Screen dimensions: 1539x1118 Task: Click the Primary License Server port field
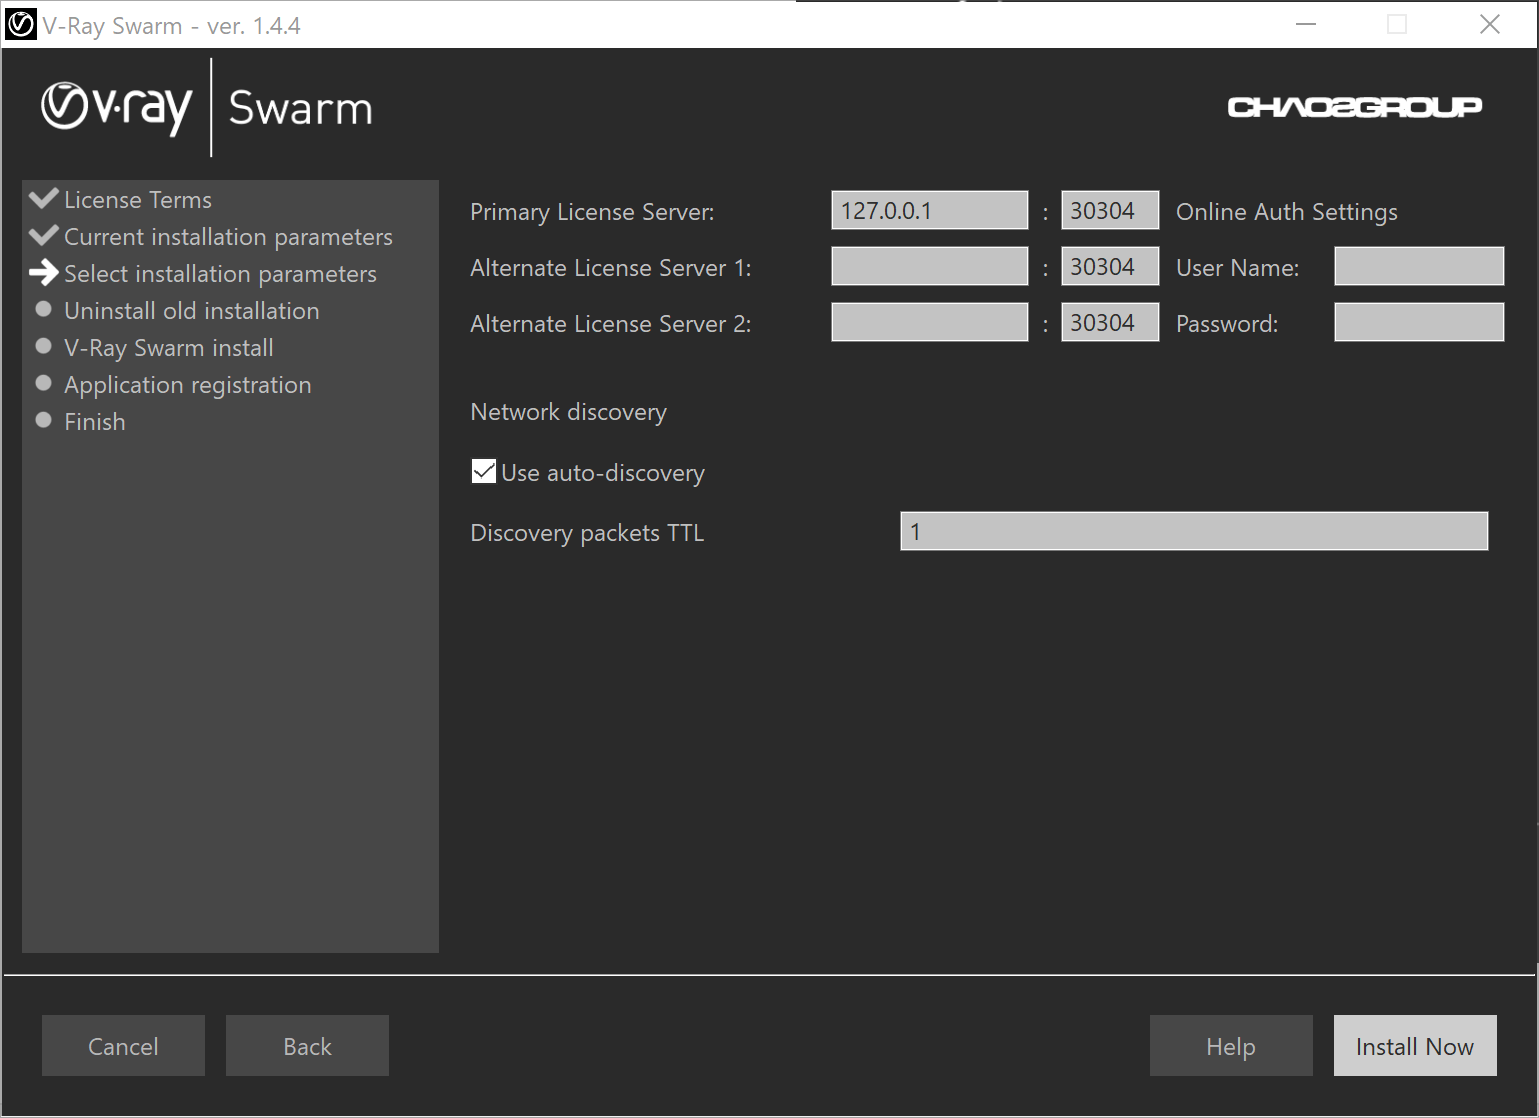pyautogui.click(x=1110, y=211)
